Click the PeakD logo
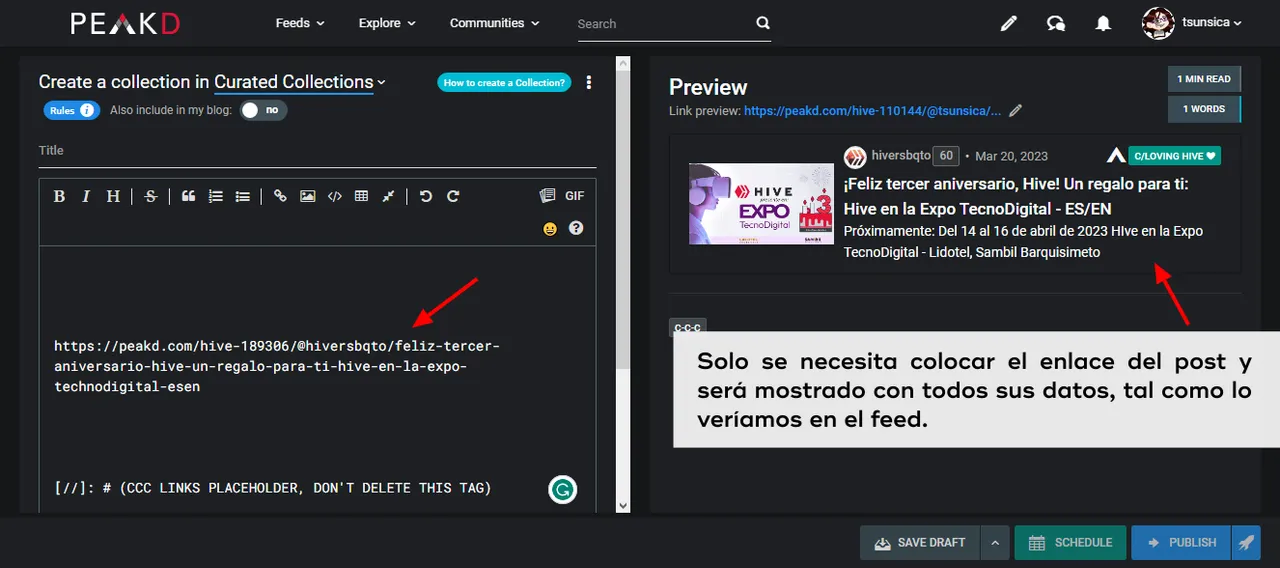 [125, 23]
